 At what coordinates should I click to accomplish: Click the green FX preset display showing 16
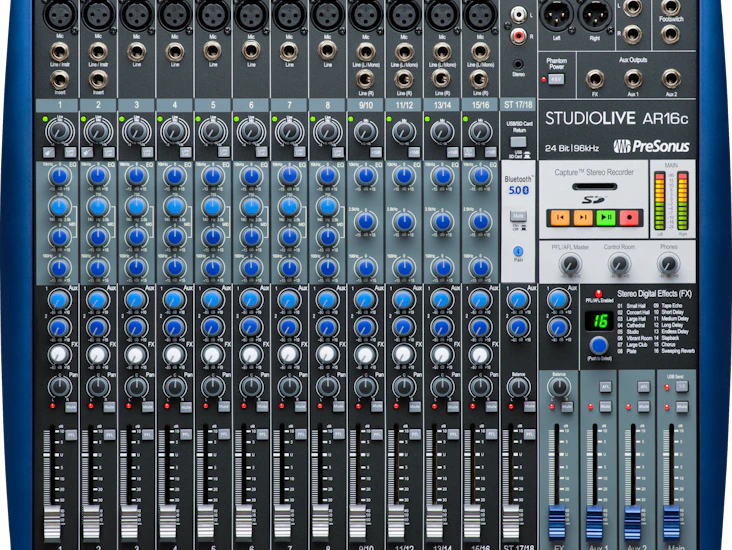[x=599, y=321]
